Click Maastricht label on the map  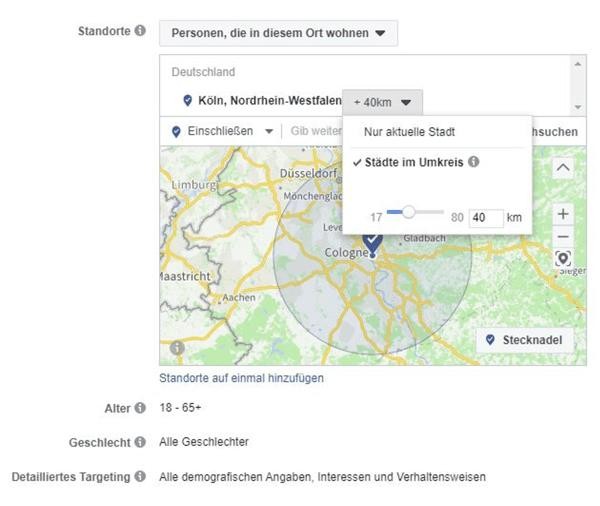pos(186,276)
